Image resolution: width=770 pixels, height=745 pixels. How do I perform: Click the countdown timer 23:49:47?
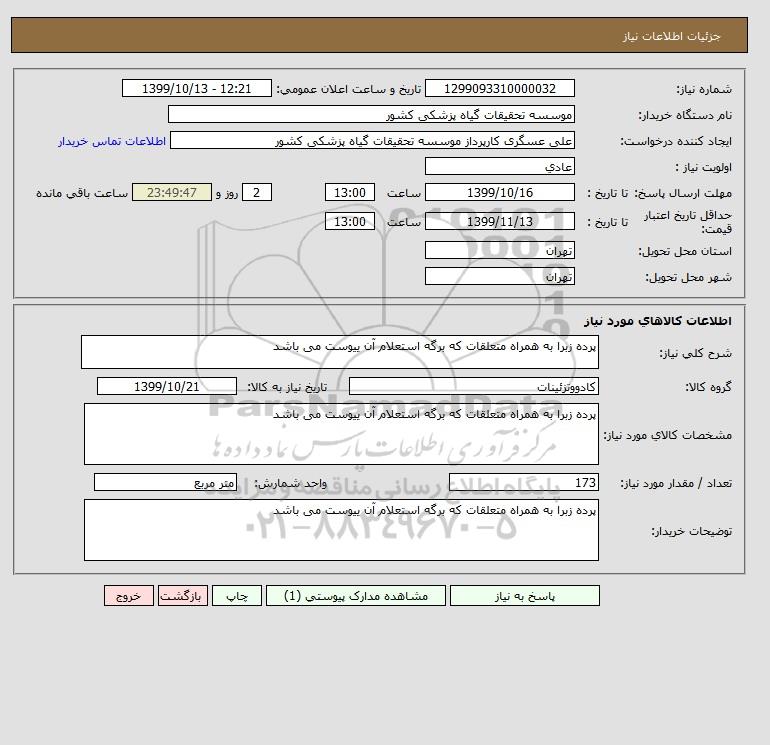pyautogui.click(x=172, y=193)
